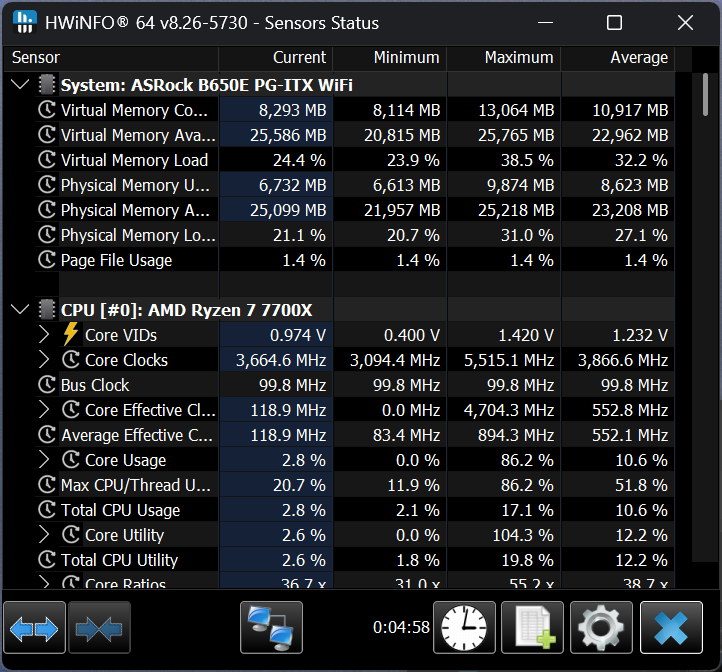Click the clock icon of Core Effective Clocks
This screenshot has width=722, height=672.
(x=71, y=409)
